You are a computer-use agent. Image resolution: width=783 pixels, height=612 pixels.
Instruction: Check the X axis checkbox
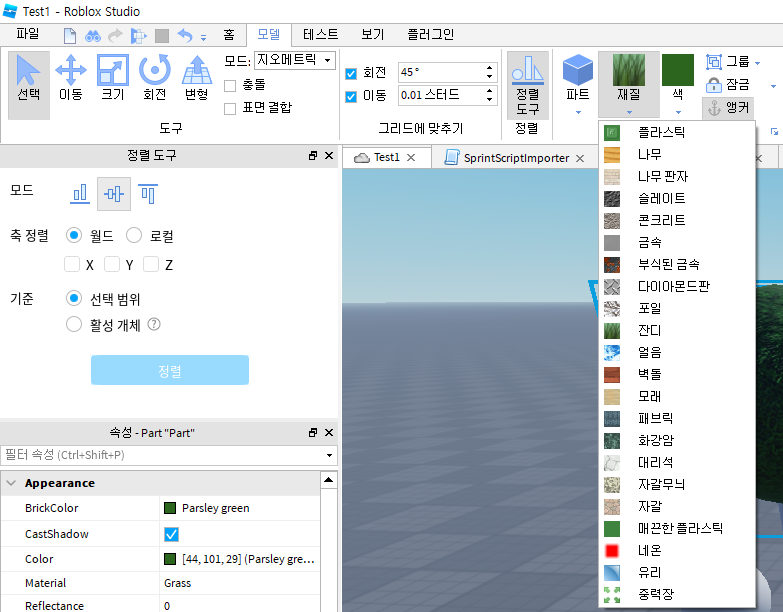pos(72,264)
